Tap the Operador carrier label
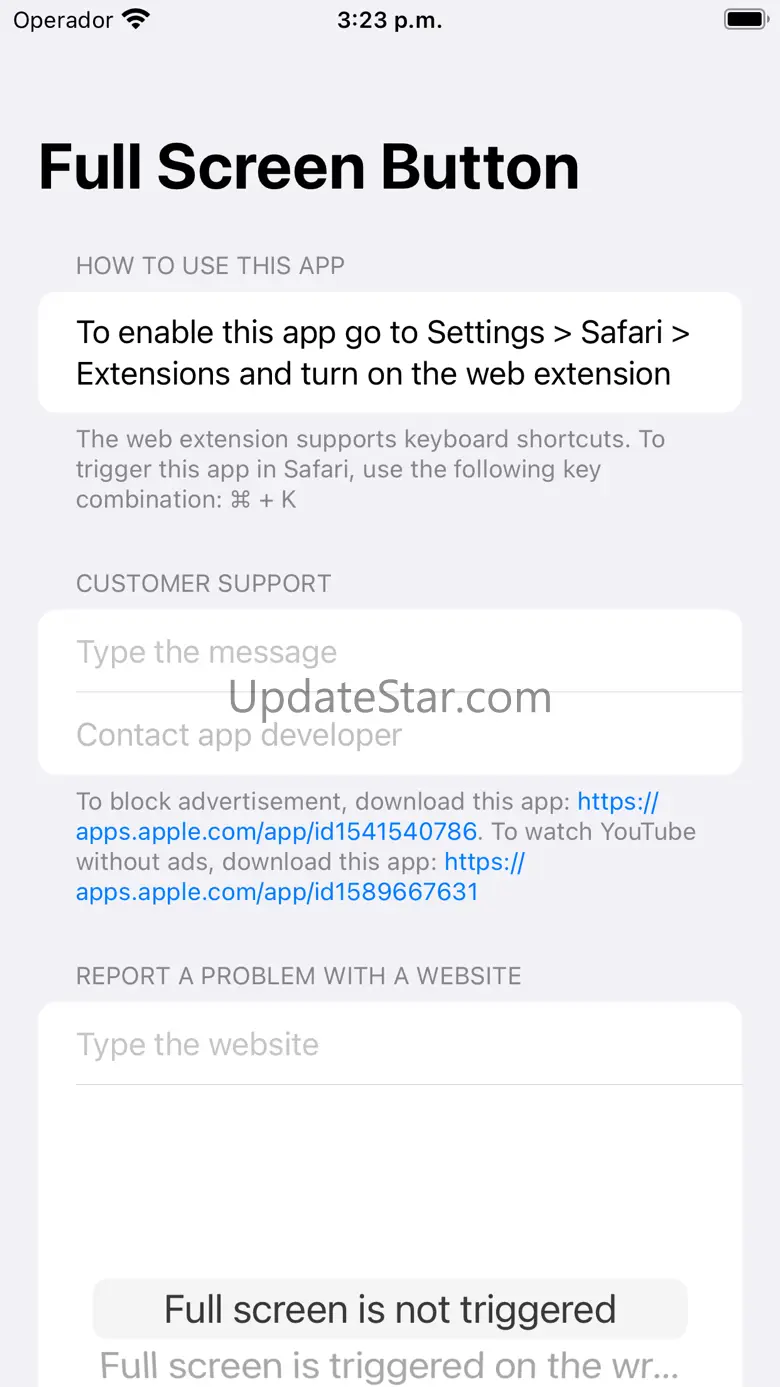Viewport: 780px width, 1387px height. [x=63, y=19]
